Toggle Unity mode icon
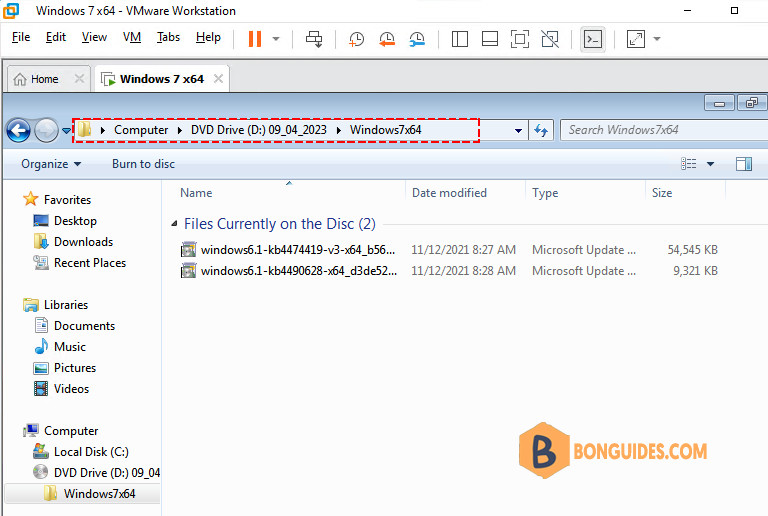The width and height of the screenshot is (768, 516). tap(550, 39)
